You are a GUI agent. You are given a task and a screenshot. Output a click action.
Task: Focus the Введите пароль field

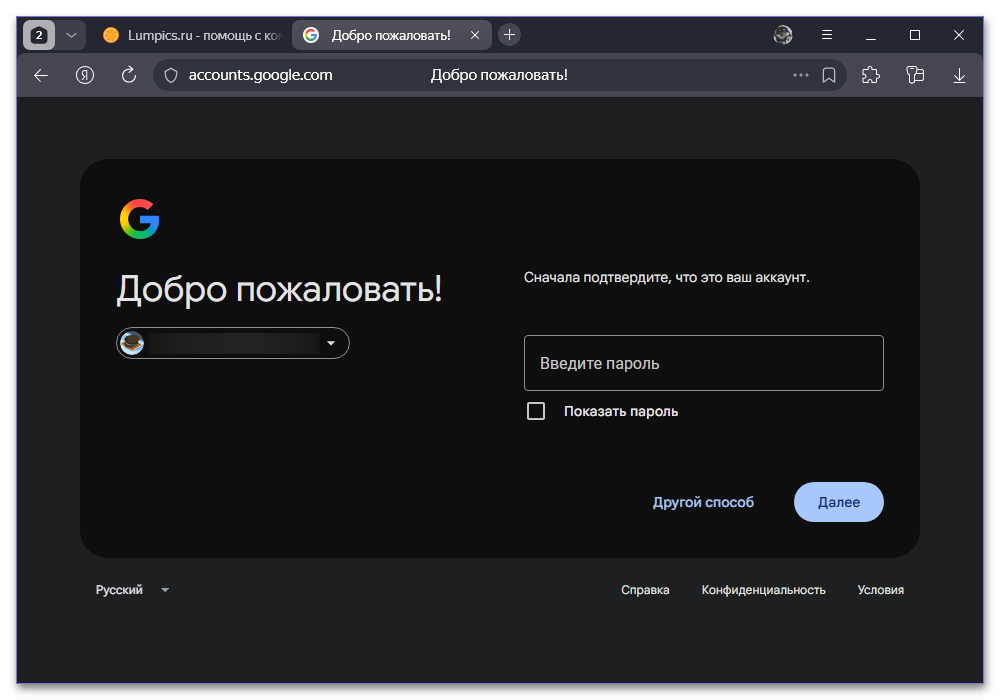click(x=703, y=363)
